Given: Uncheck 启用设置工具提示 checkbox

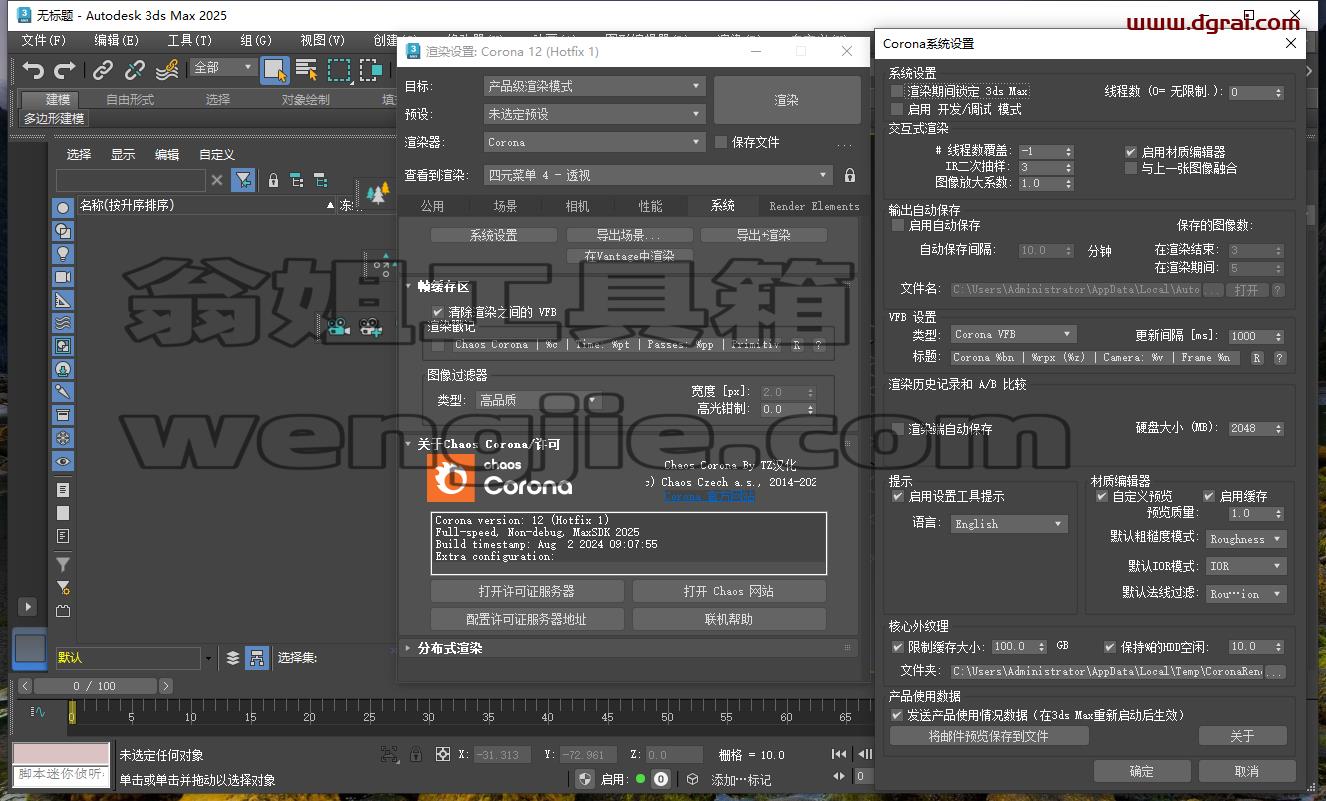Looking at the screenshot, I should tap(898, 496).
